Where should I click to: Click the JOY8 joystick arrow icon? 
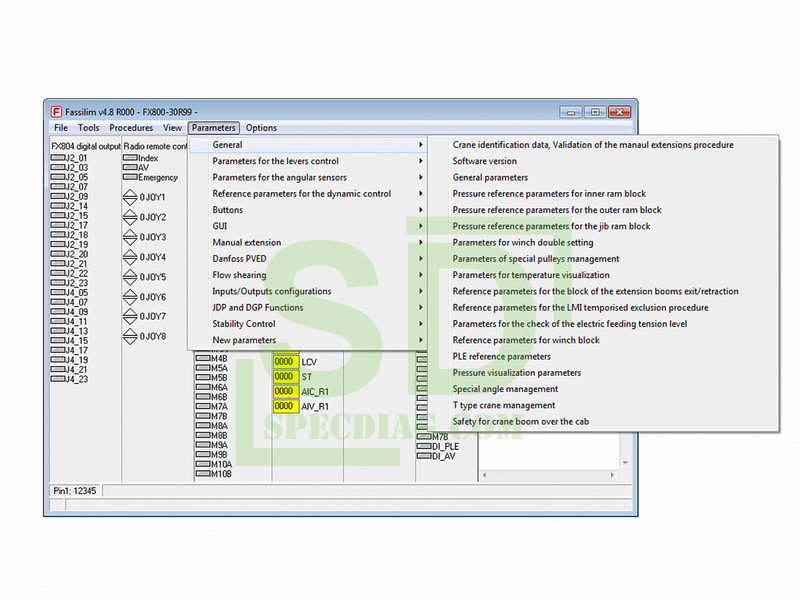[x=130, y=336]
